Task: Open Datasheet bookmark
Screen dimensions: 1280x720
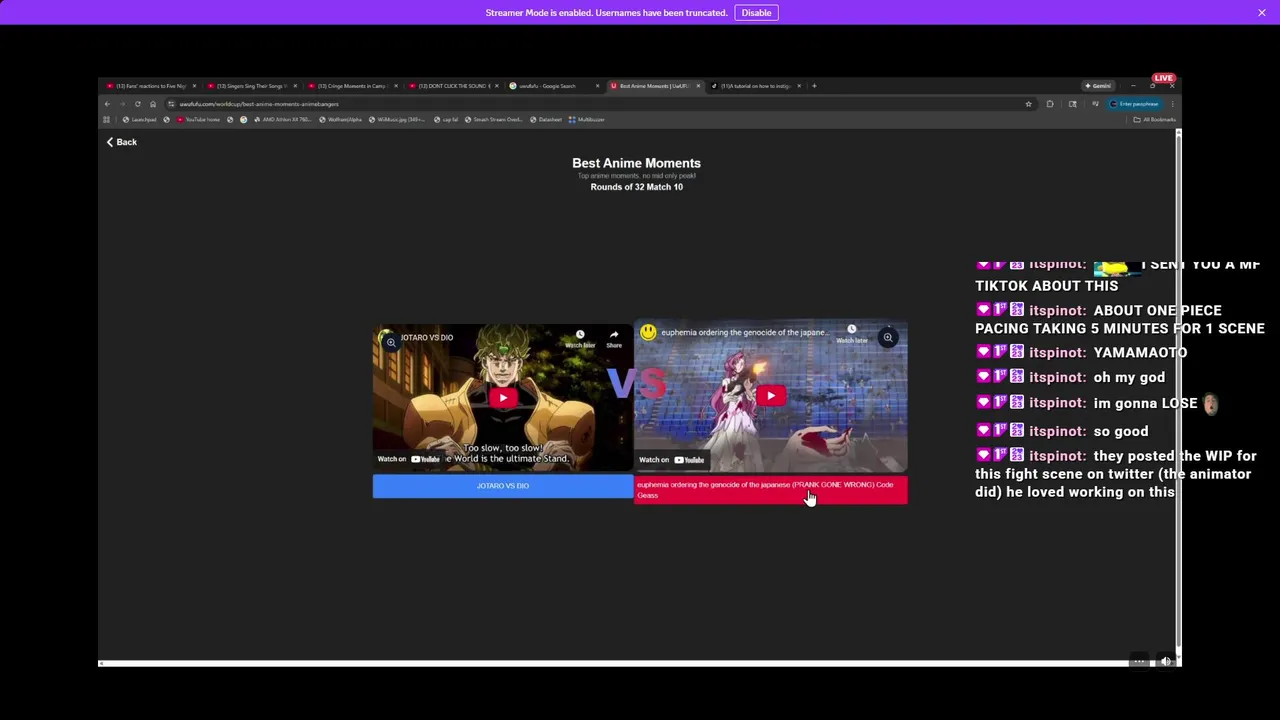Action: pyautogui.click(x=546, y=120)
